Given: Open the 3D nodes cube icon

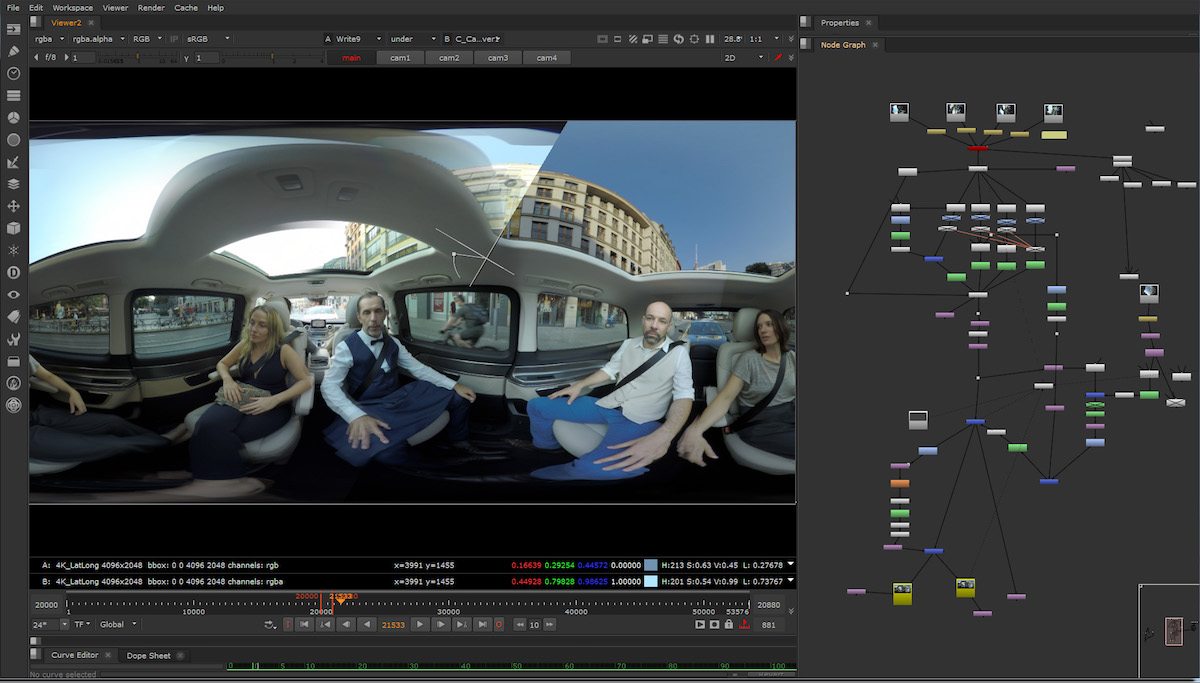Looking at the screenshot, I should (x=14, y=228).
